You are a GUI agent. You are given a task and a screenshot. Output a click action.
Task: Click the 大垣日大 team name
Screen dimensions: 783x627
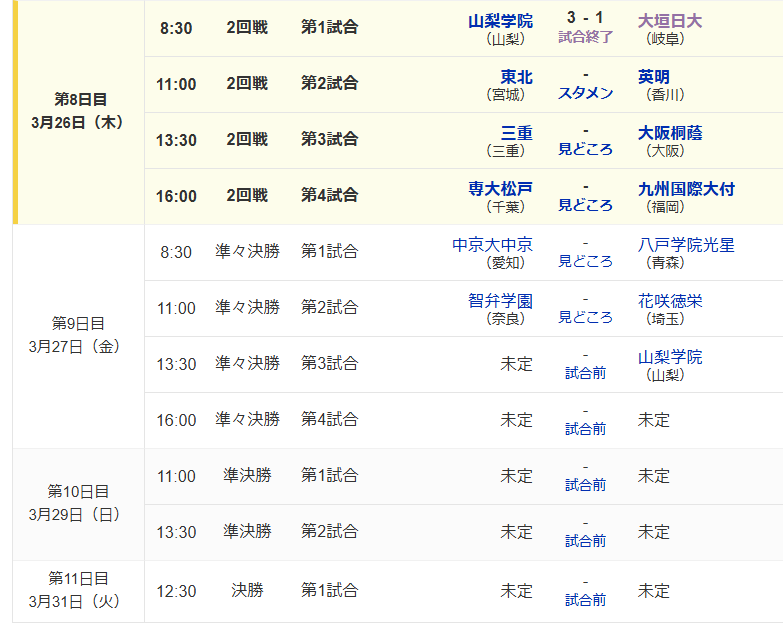coord(670,21)
